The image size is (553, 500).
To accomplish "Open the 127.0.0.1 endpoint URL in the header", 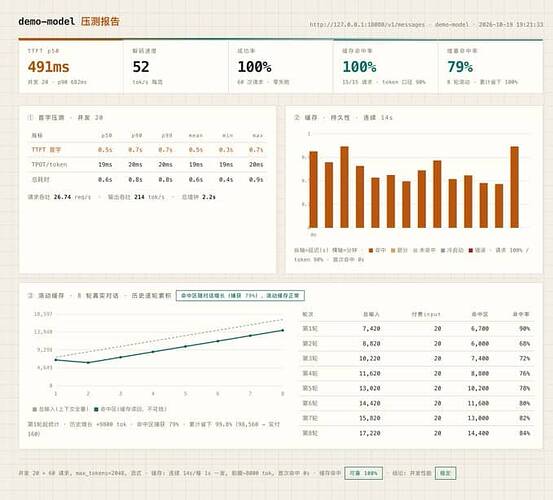I will pos(367,24).
